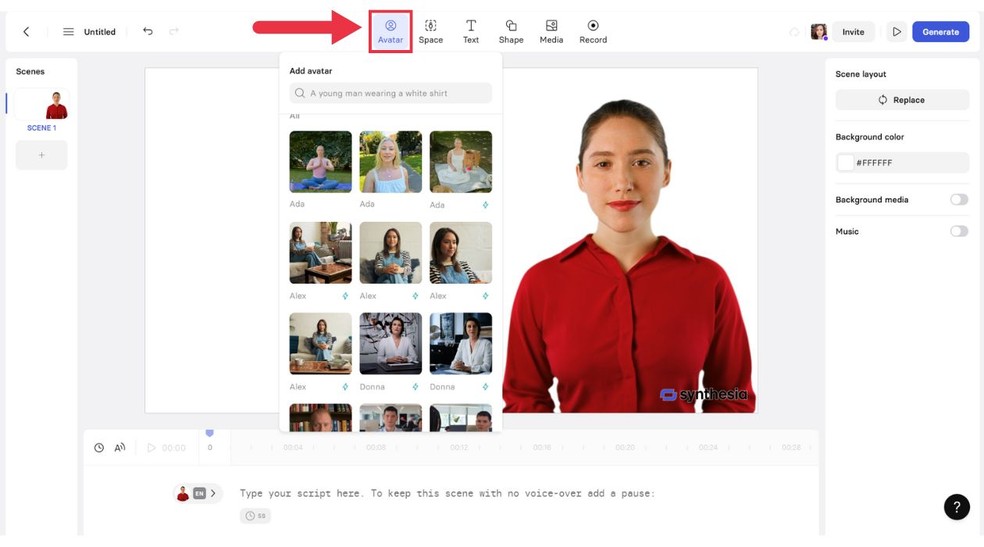
Task: Choose Ada avatar in white top
Action: tap(390, 161)
